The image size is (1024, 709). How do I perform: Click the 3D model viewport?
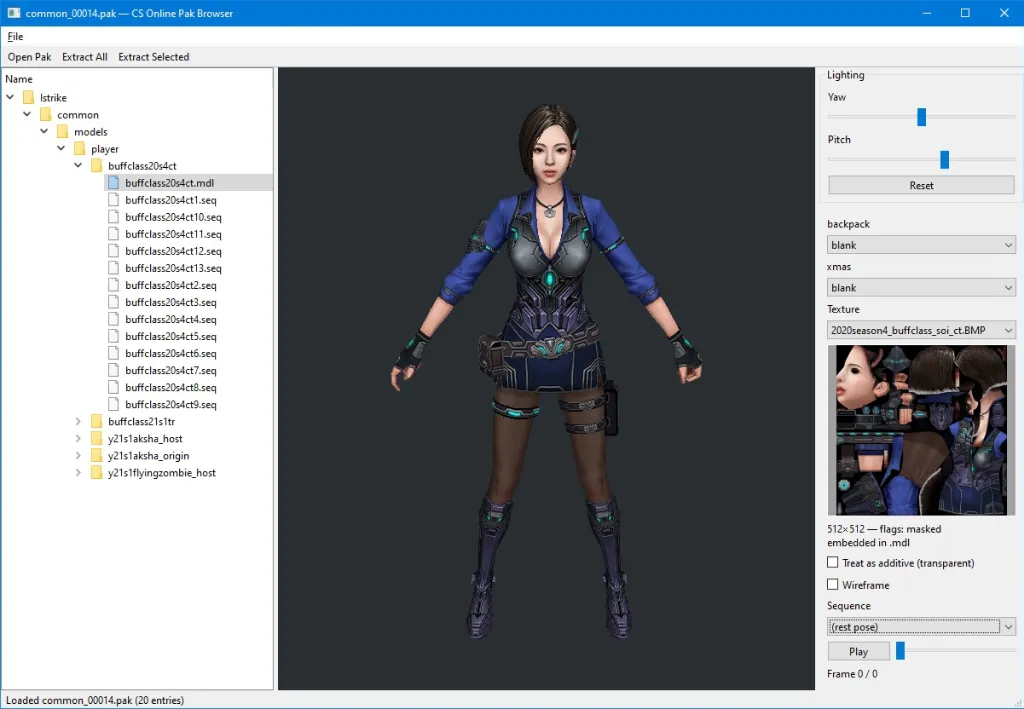pyautogui.click(x=546, y=379)
